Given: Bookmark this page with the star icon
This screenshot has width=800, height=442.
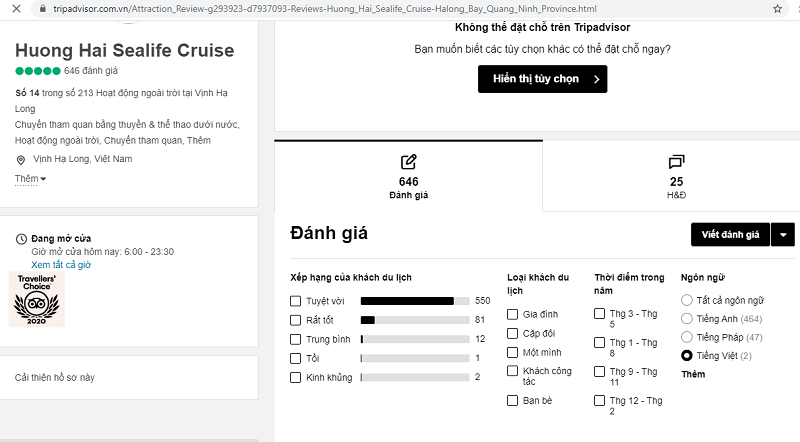Looking at the screenshot, I should [777, 9].
